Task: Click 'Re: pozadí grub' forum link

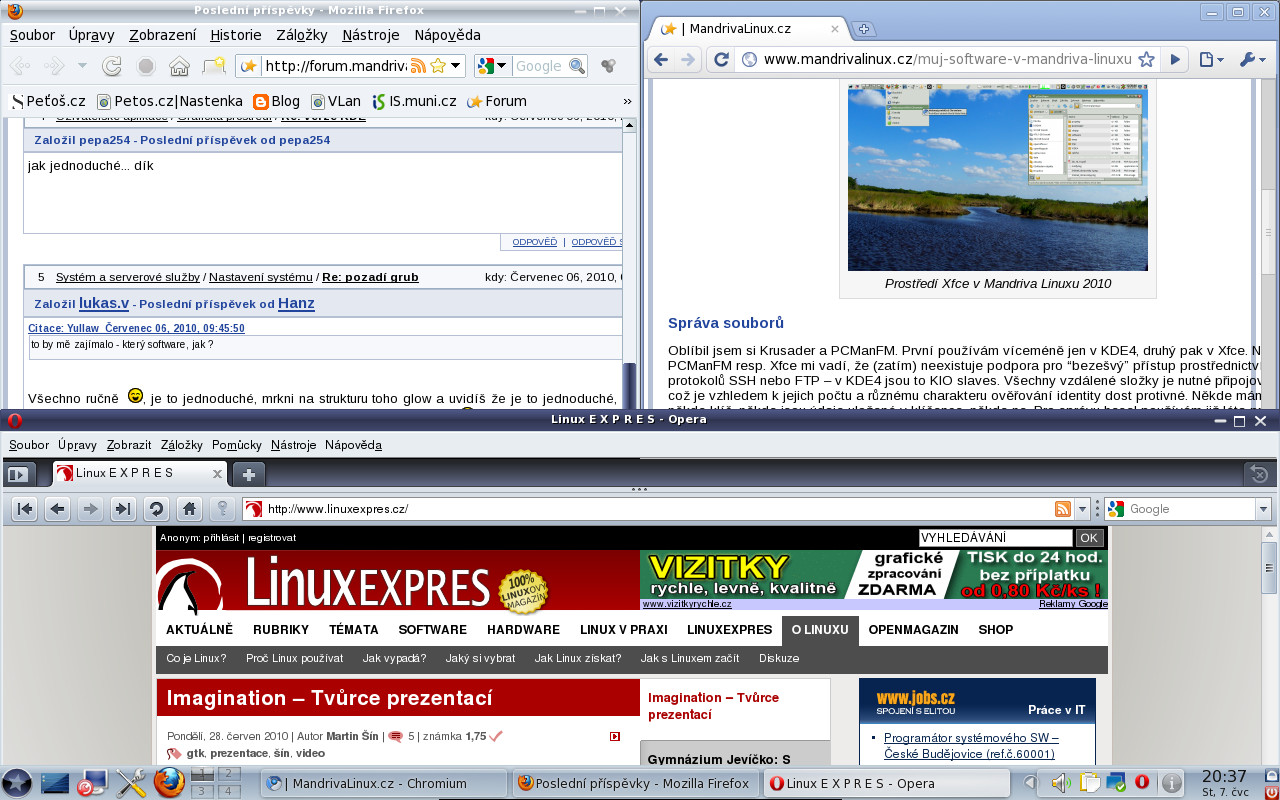Action: pyautogui.click(x=370, y=277)
